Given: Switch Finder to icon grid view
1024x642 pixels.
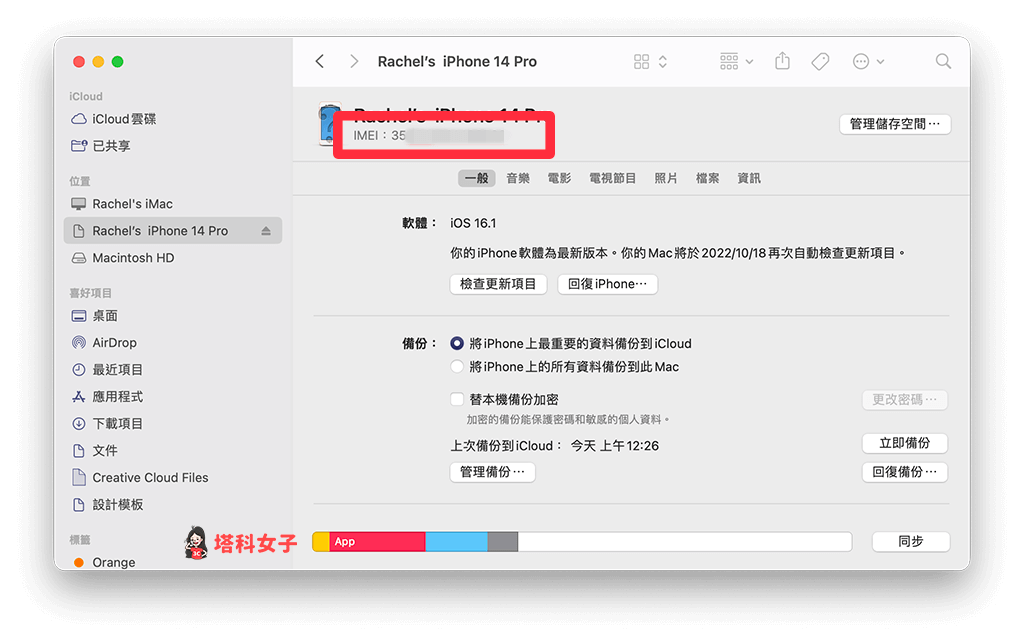Looking at the screenshot, I should [641, 61].
